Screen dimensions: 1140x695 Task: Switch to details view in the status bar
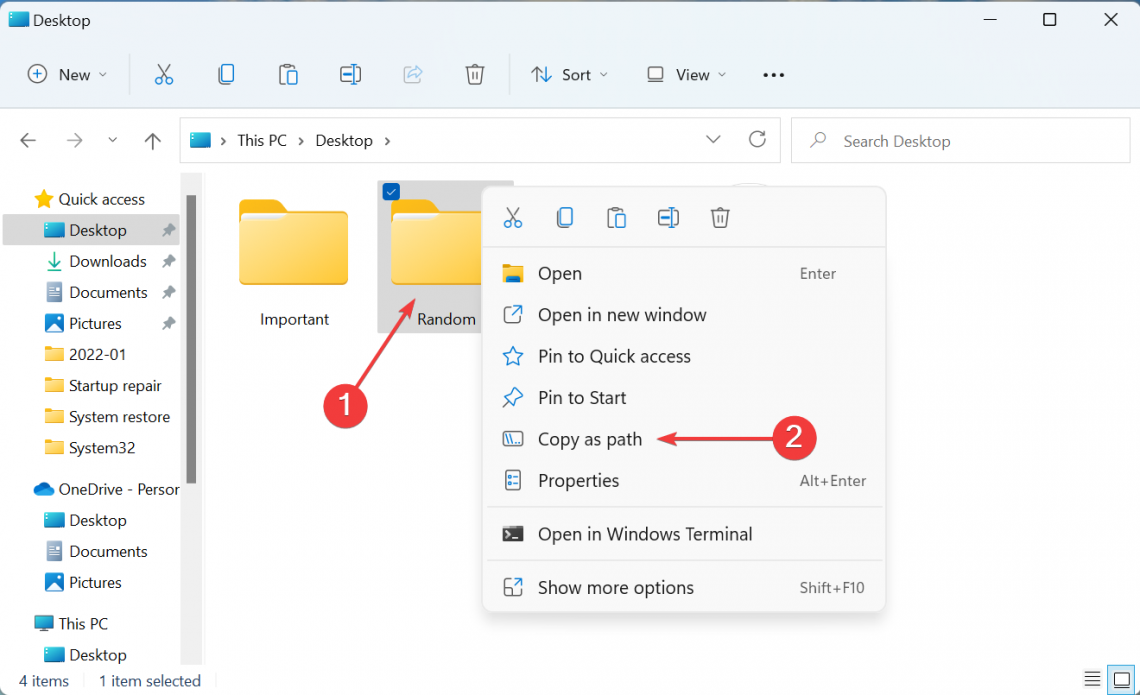[x=1092, y=679]
